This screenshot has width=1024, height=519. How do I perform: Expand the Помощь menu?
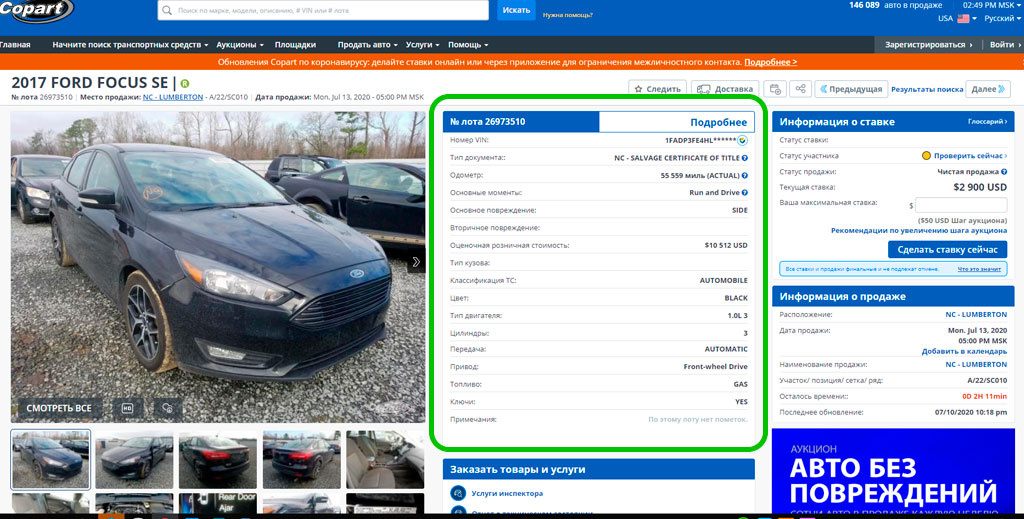468,45
